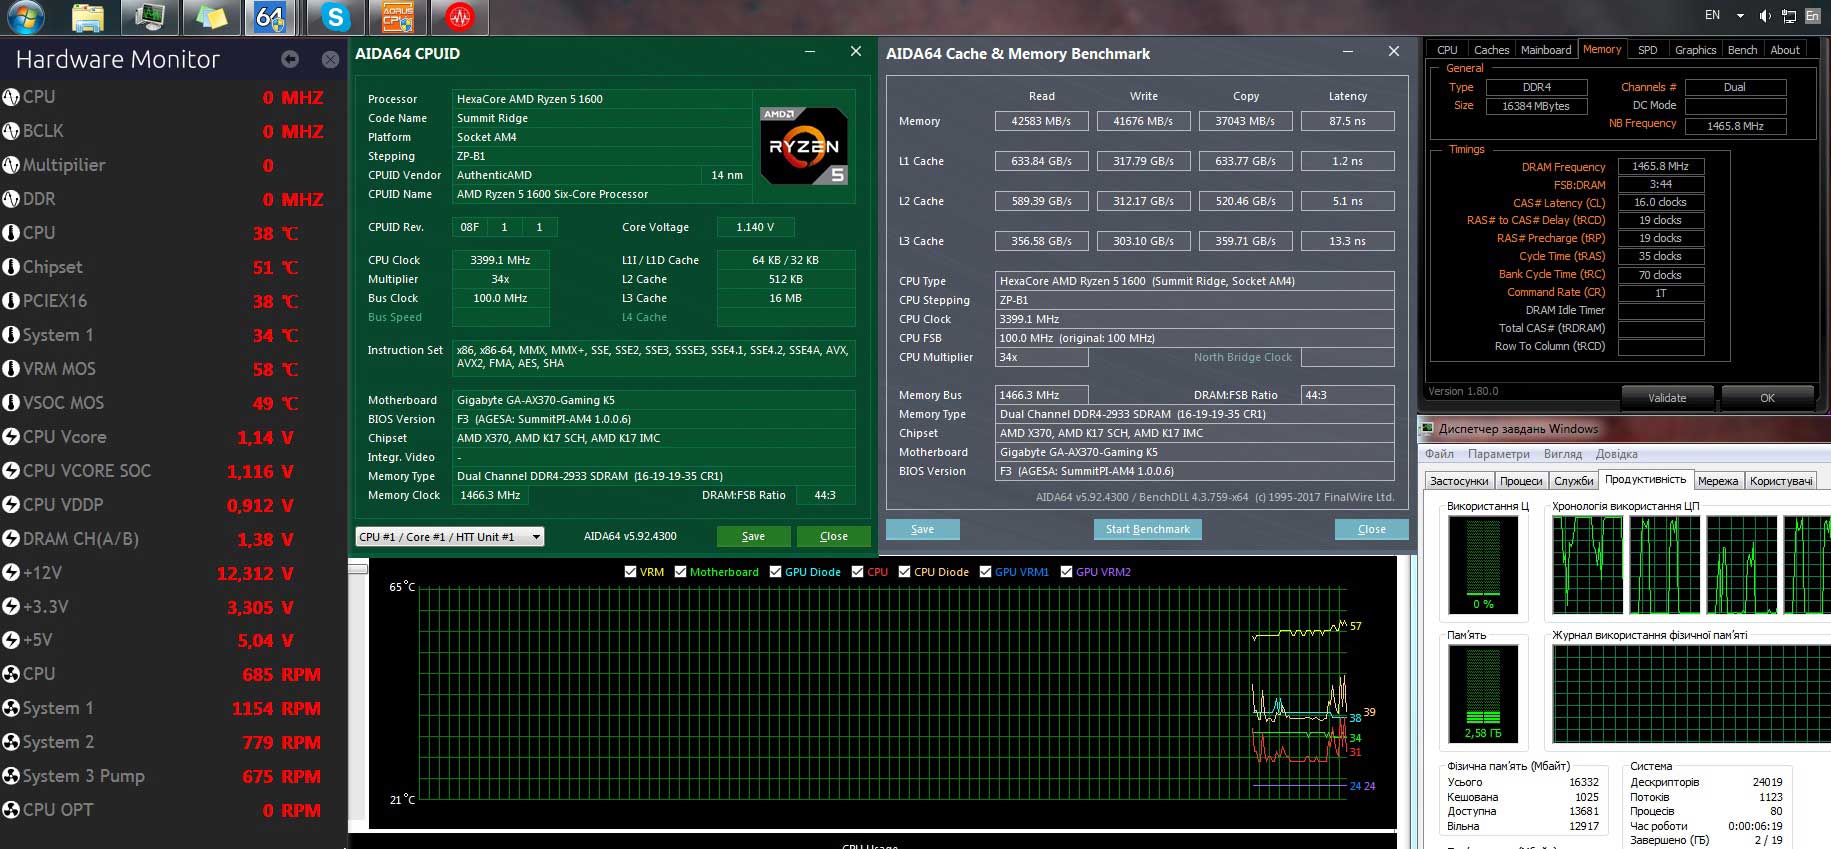Open the Параметри menu in Task Manager

click(x=1499, y=454)
